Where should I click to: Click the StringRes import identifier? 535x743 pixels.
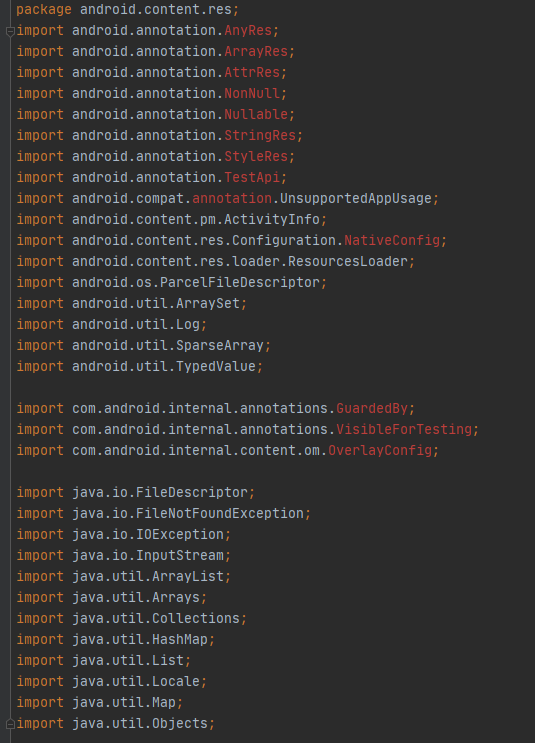(x=260, y=136)
